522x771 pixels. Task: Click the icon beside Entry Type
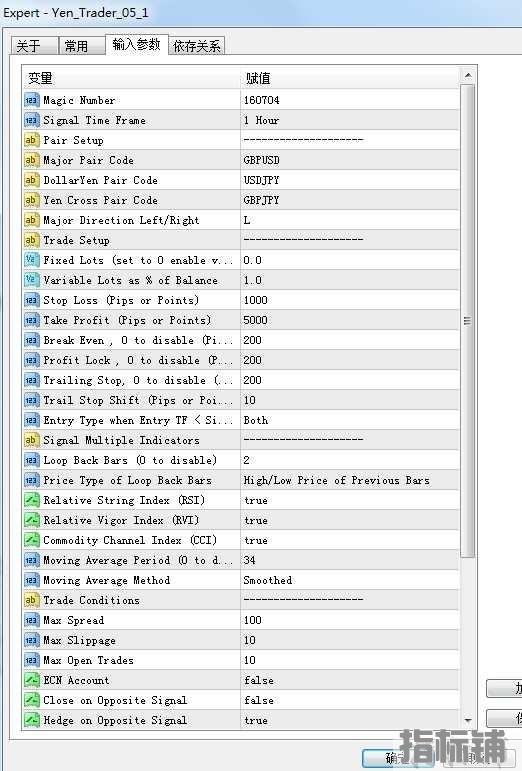point(31,420)
